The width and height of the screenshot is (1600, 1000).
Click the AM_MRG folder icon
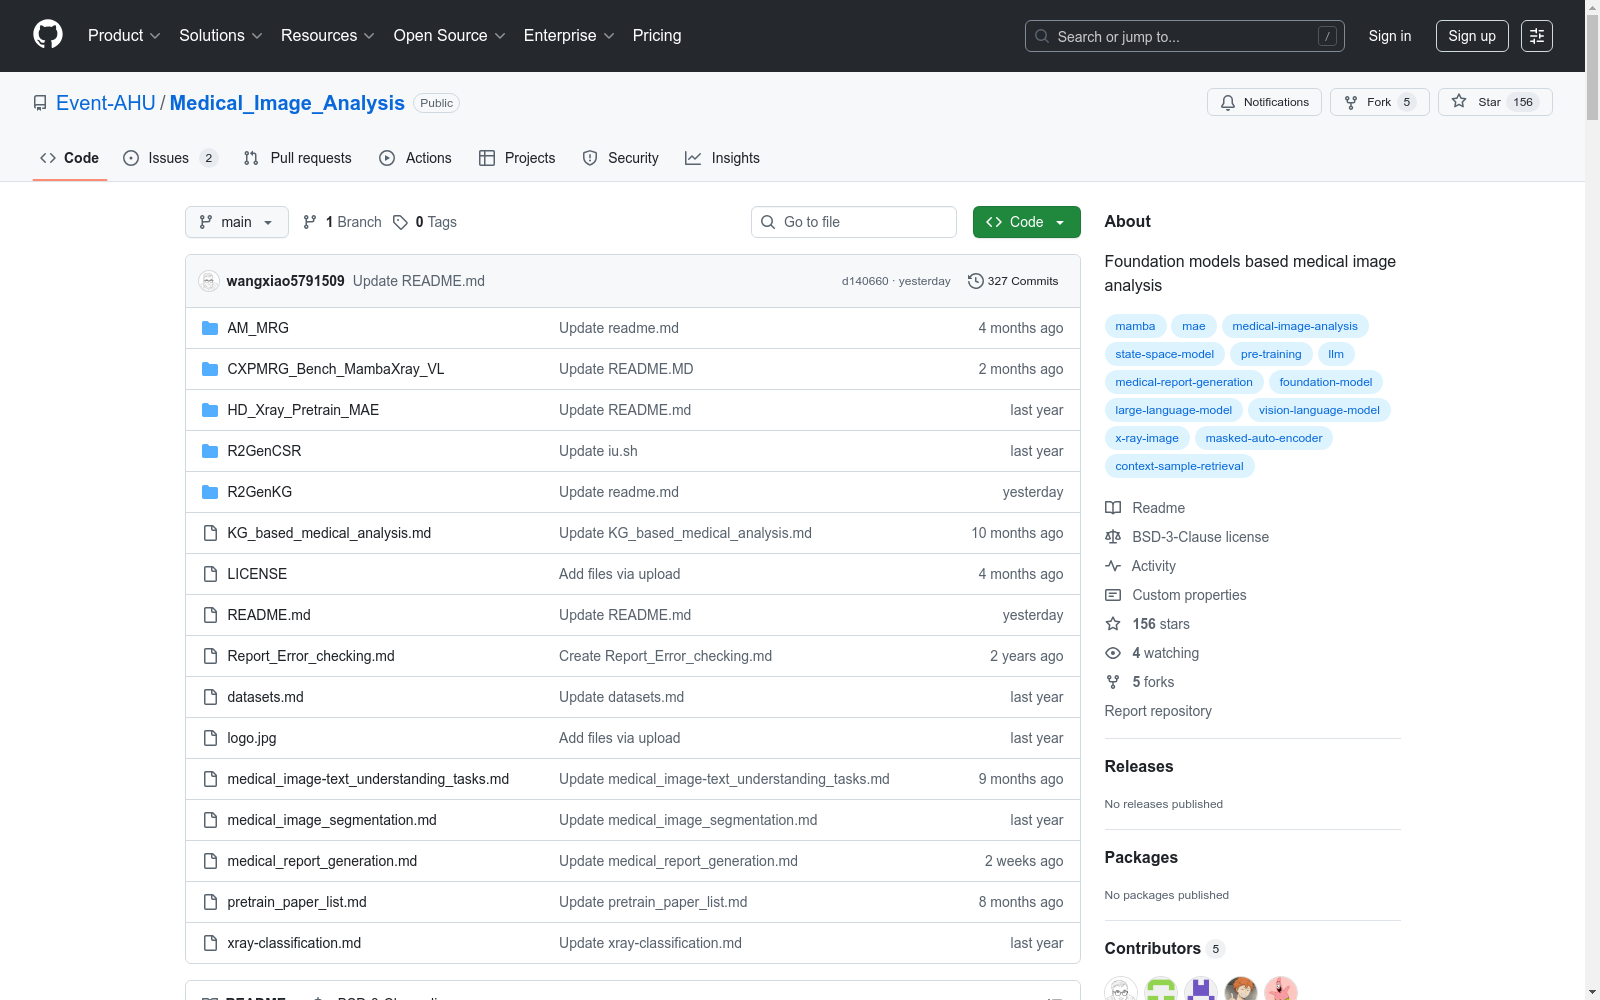pos(210,328)
